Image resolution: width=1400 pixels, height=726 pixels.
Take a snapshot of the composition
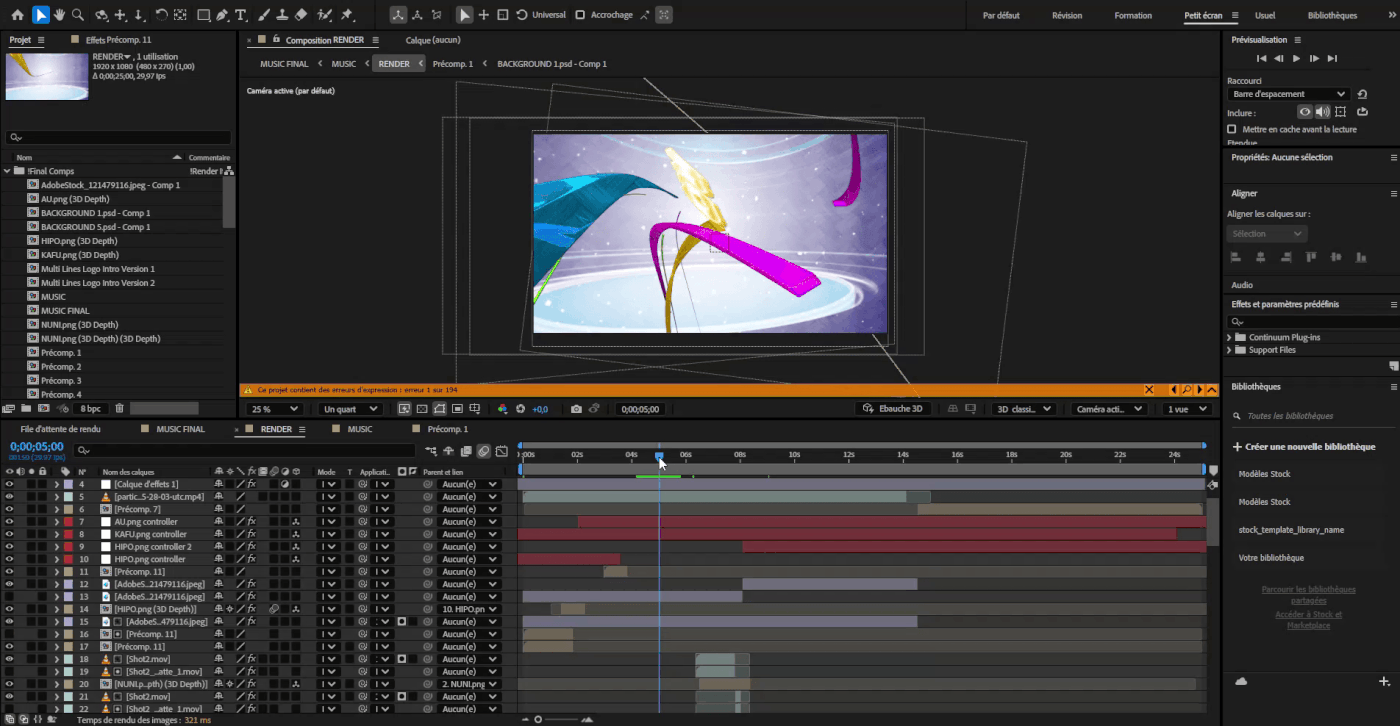(x=575, y=408)
